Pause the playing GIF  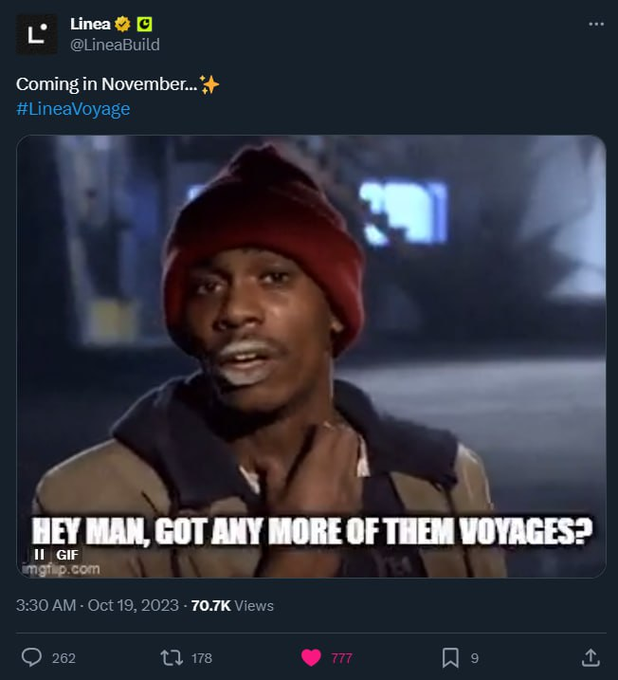click(39, 554)
